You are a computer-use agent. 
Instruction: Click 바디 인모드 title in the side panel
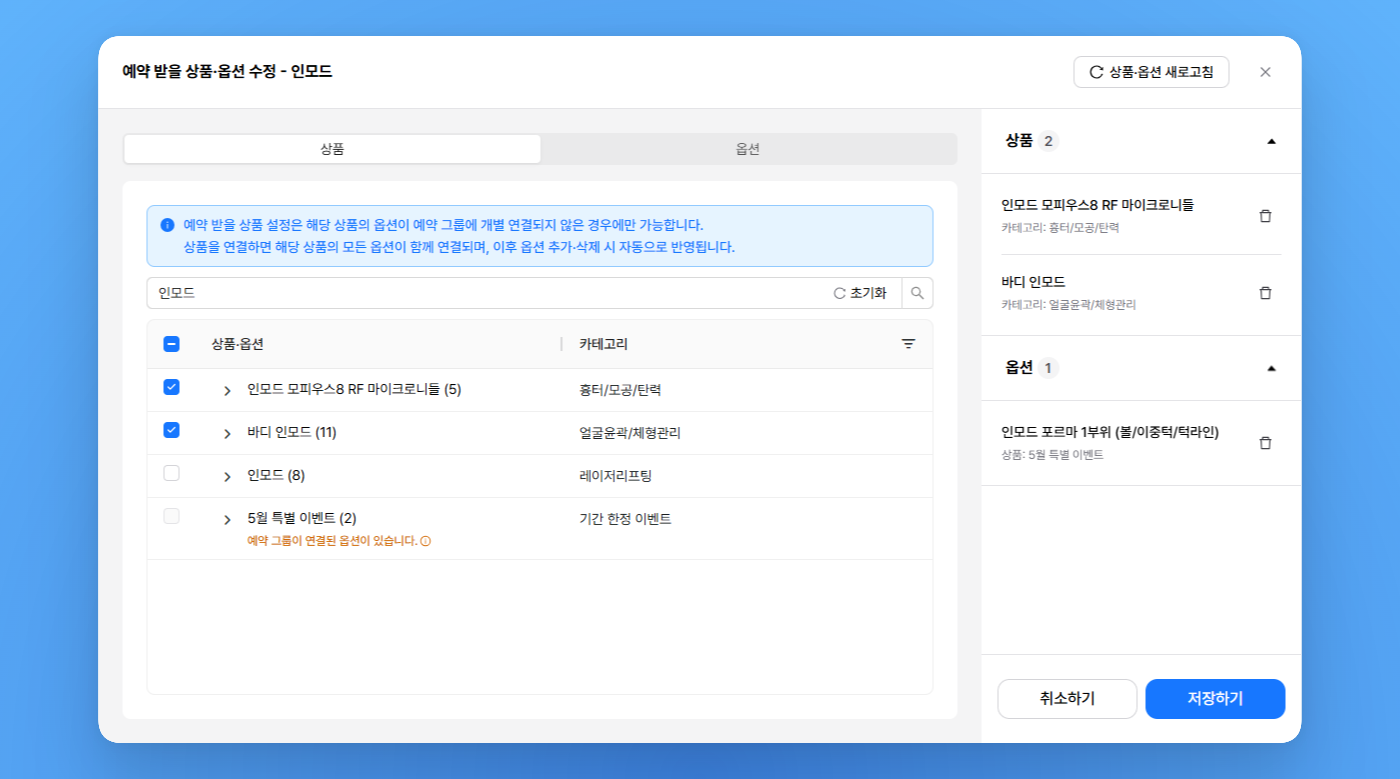1033,282
